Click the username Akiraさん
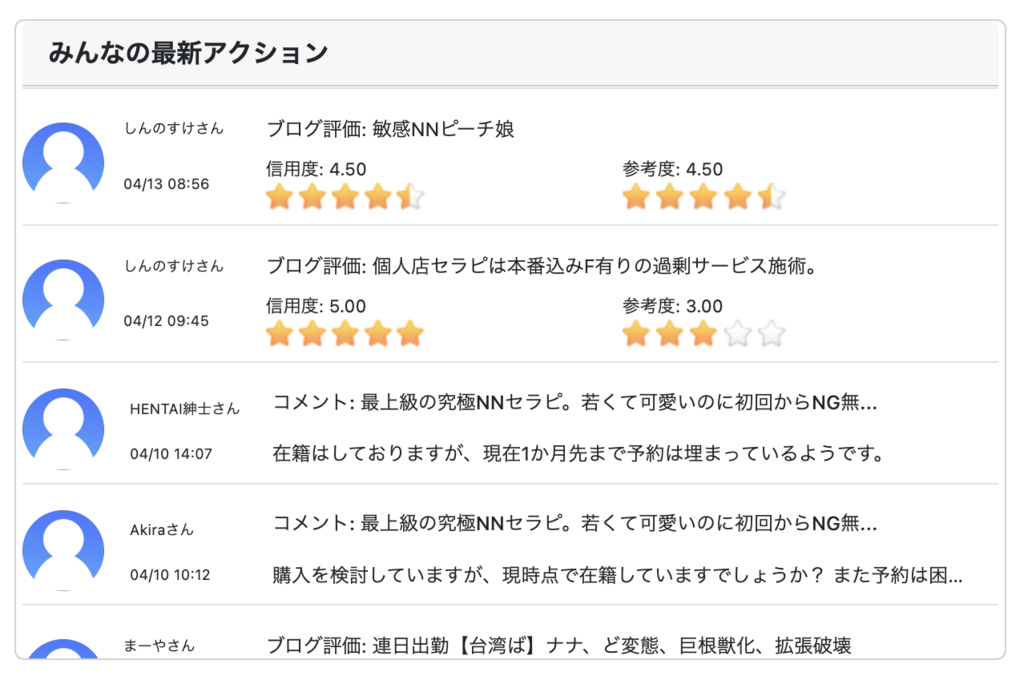The image size is (1024, 676). coord(162,530)
